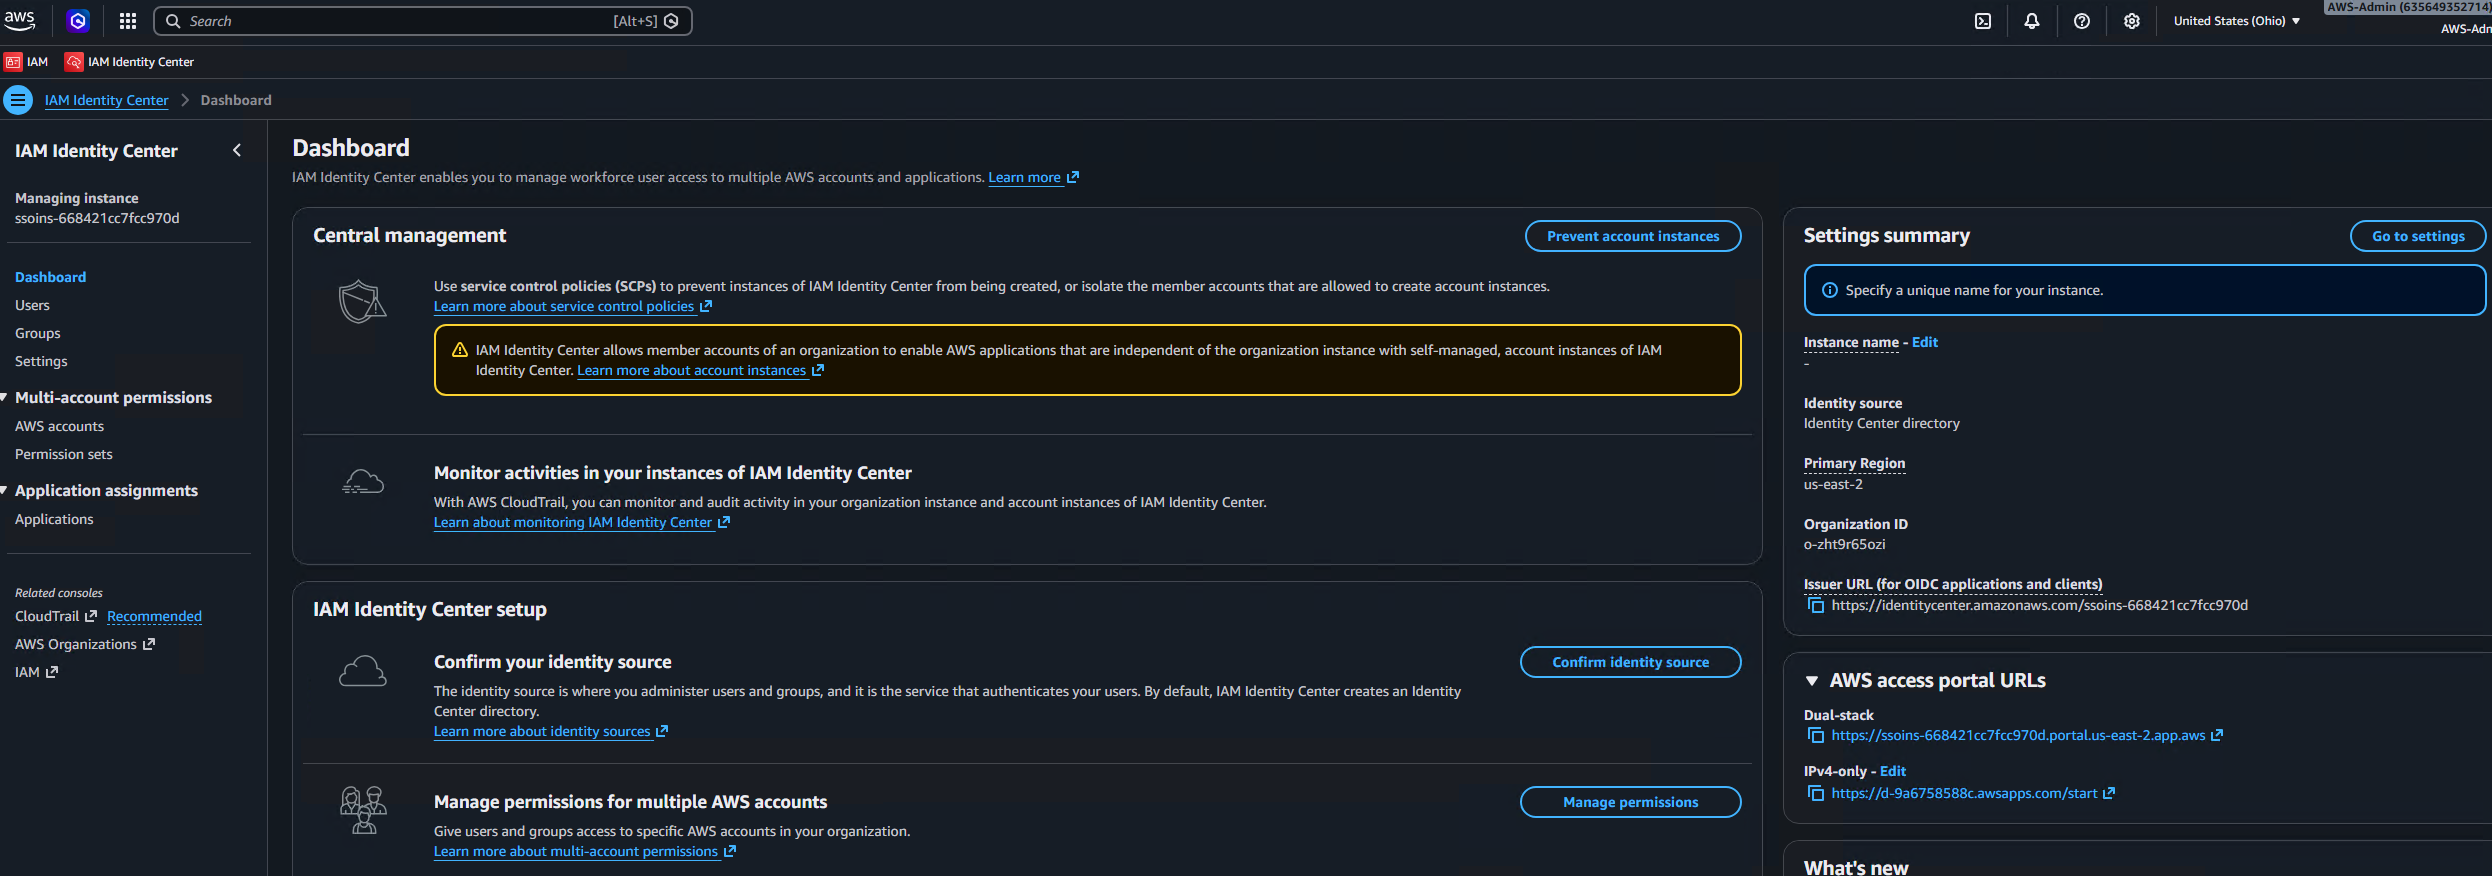The width and height of the screenshot is (2492, 876).
Task: Open the AWS home logo
Action: point(20,20)
